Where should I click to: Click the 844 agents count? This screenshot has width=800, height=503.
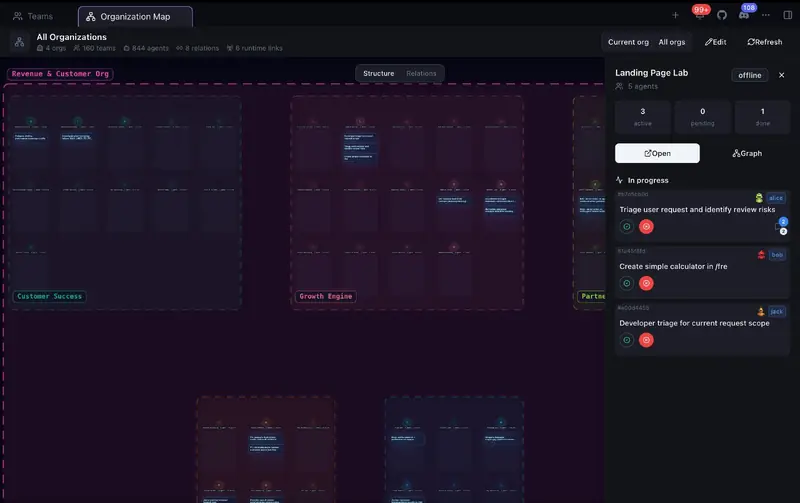[146, 48]
